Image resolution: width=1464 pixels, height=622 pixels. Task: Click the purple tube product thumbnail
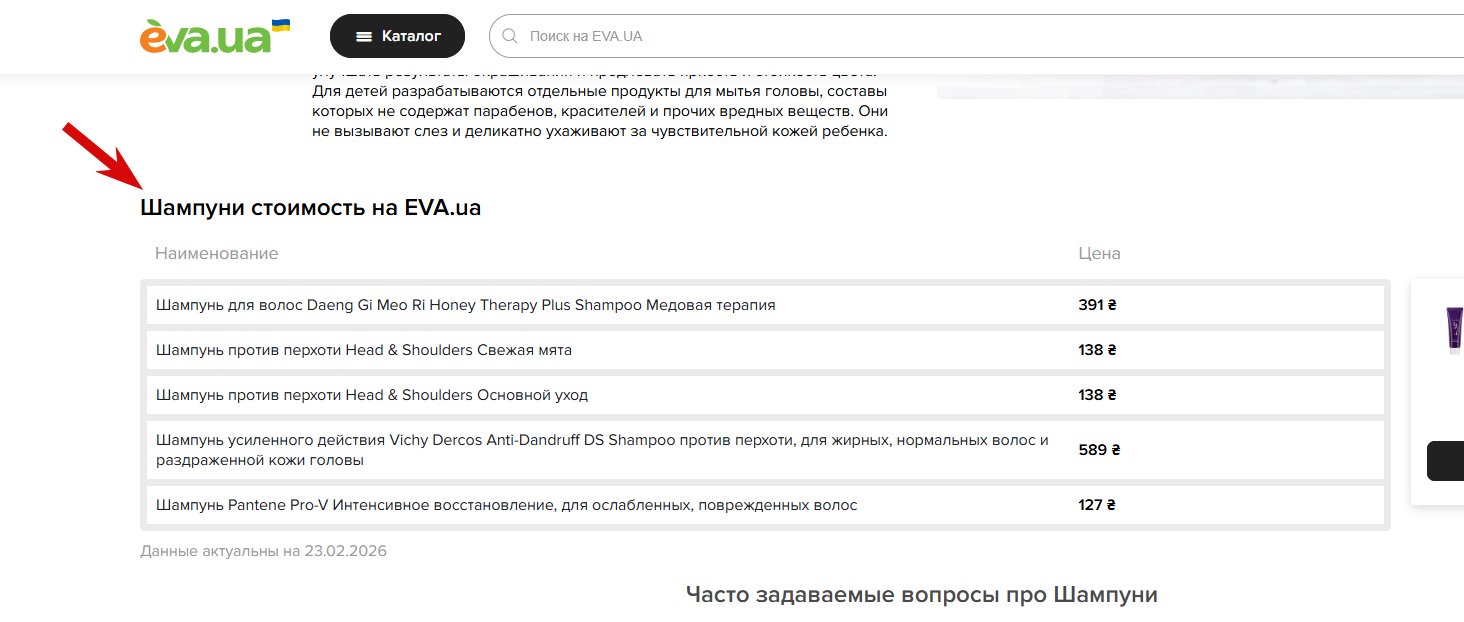click(1454, 329)
